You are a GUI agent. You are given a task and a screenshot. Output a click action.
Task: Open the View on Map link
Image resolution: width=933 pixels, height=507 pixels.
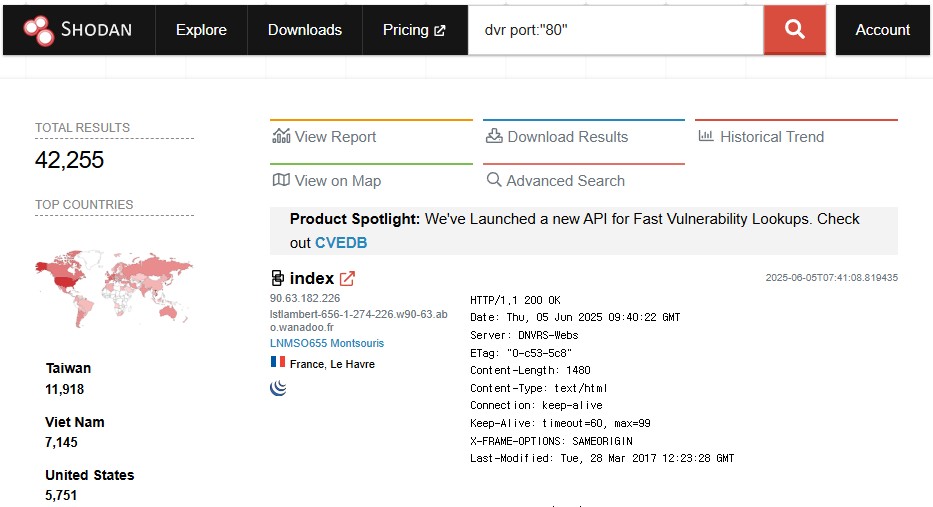tap(338, 181)
